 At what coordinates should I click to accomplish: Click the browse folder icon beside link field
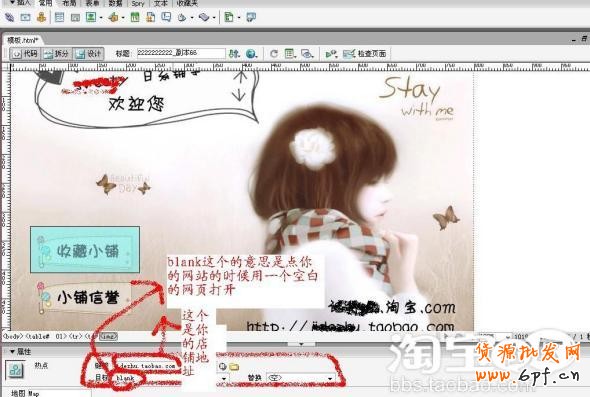(234, 366)
